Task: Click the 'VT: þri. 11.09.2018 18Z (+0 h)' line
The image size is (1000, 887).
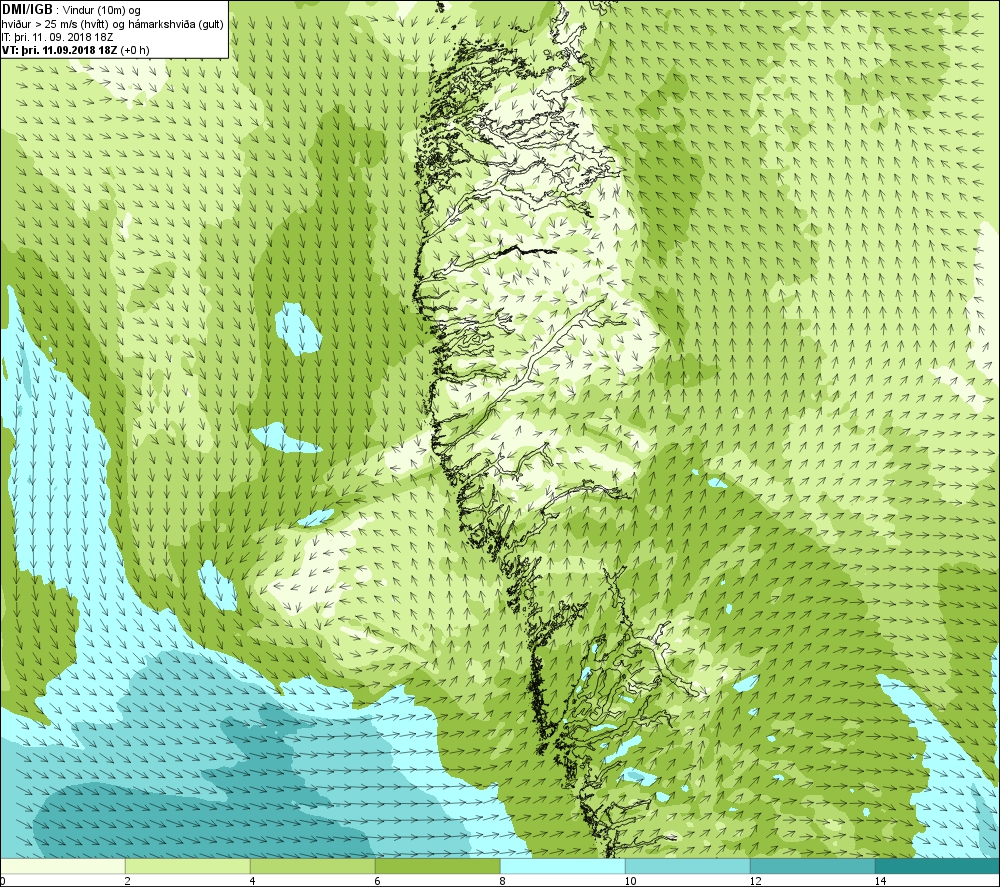Action: click(x=76, y=50)
